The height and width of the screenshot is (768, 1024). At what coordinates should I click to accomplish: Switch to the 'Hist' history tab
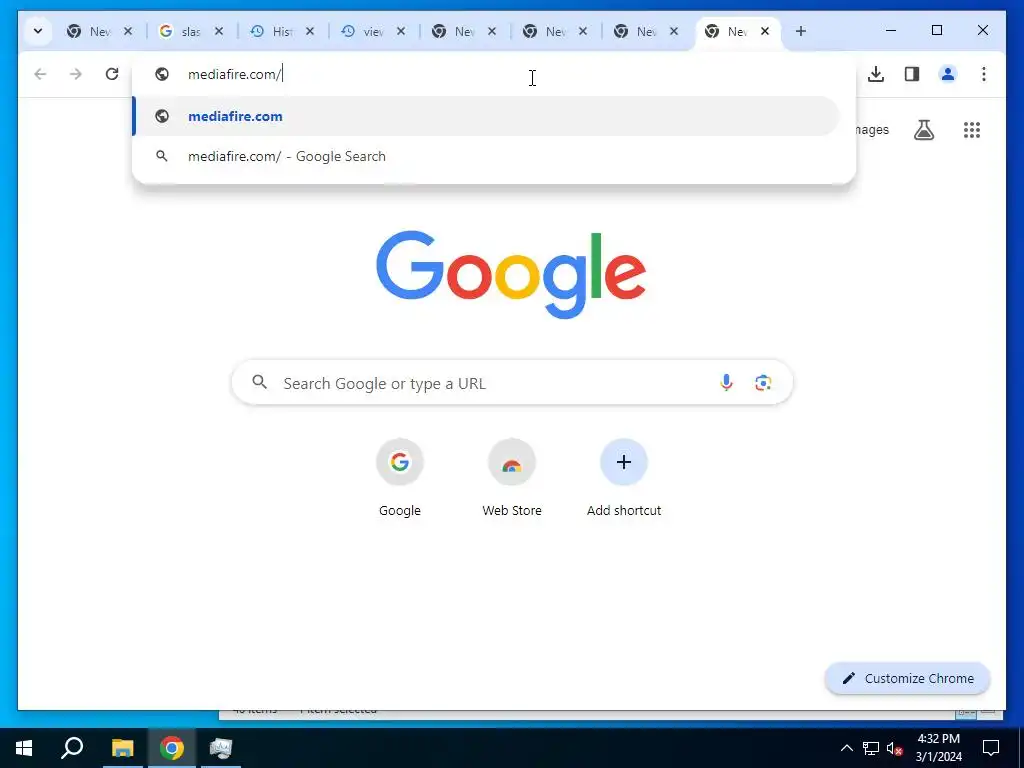[x=281, y=31]
